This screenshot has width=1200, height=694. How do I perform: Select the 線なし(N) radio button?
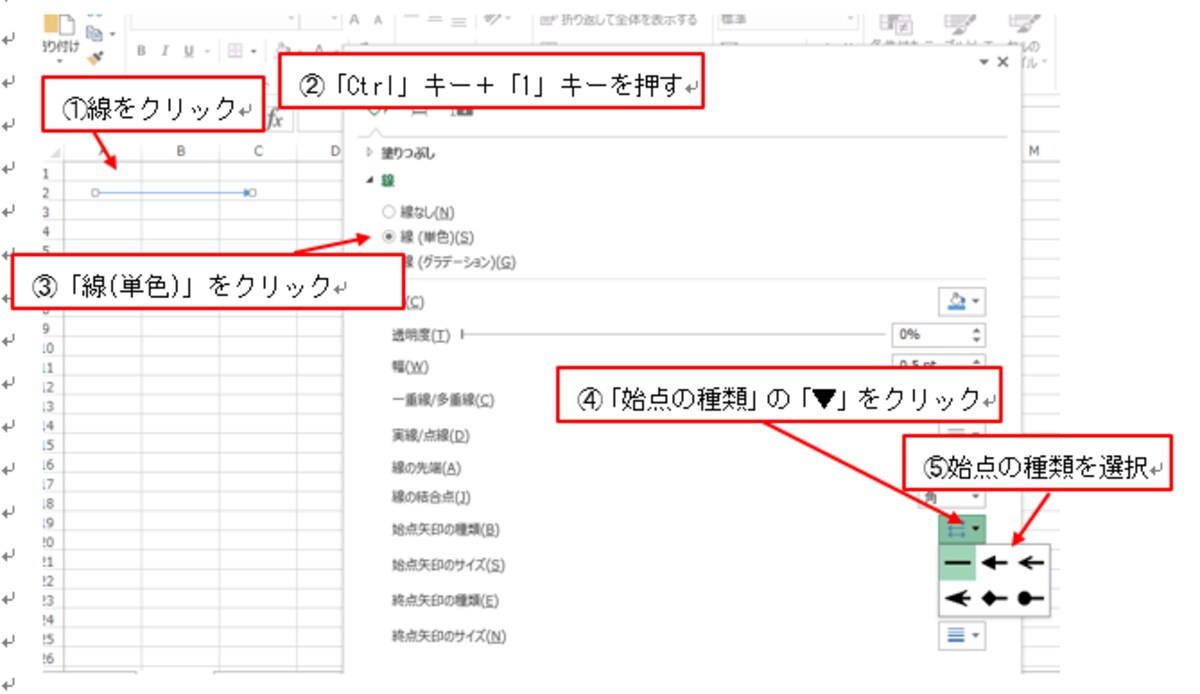point(388,212)
